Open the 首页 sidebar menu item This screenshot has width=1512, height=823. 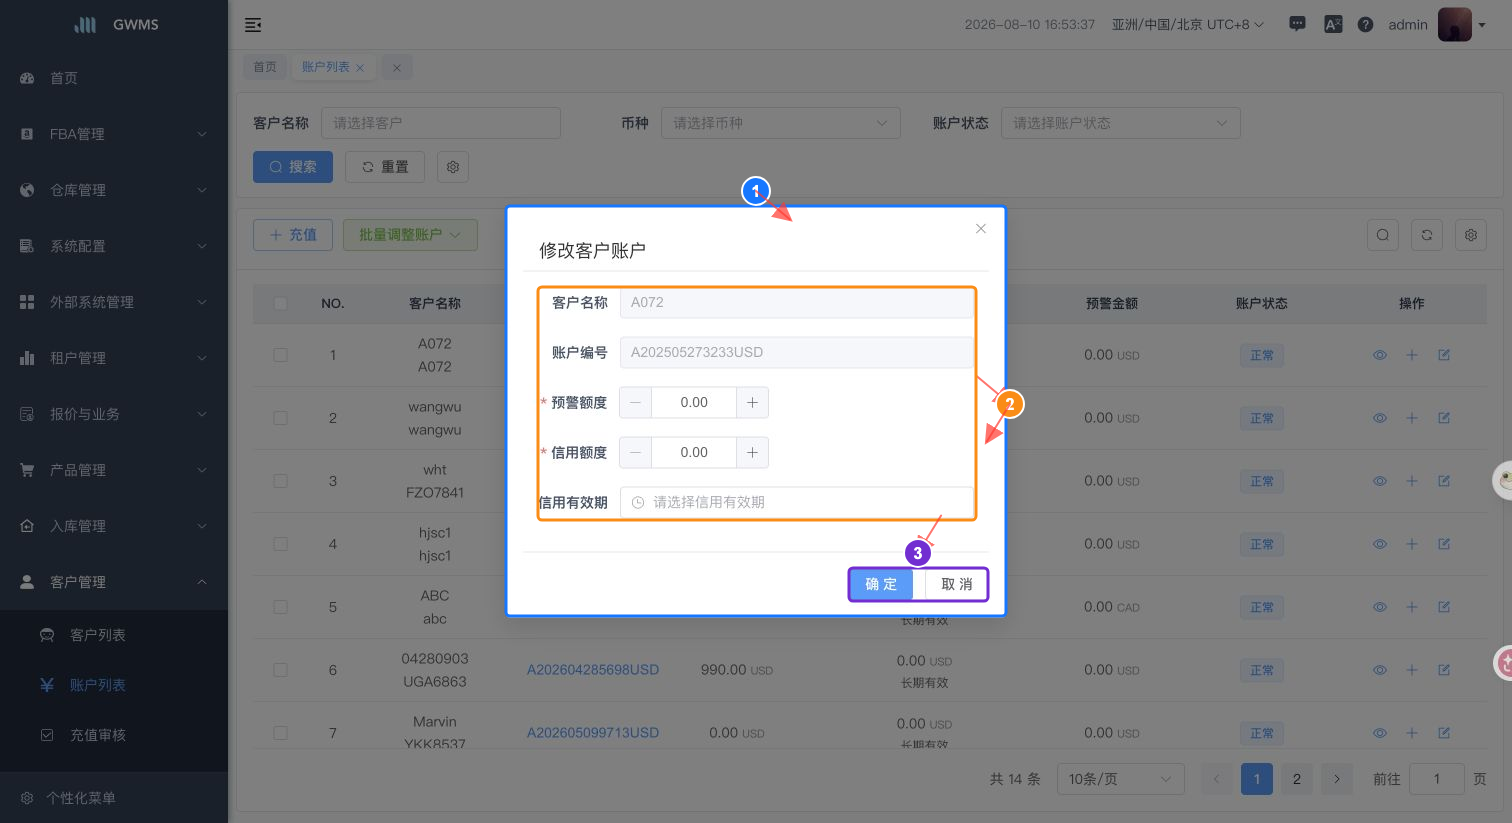point(114,78)
